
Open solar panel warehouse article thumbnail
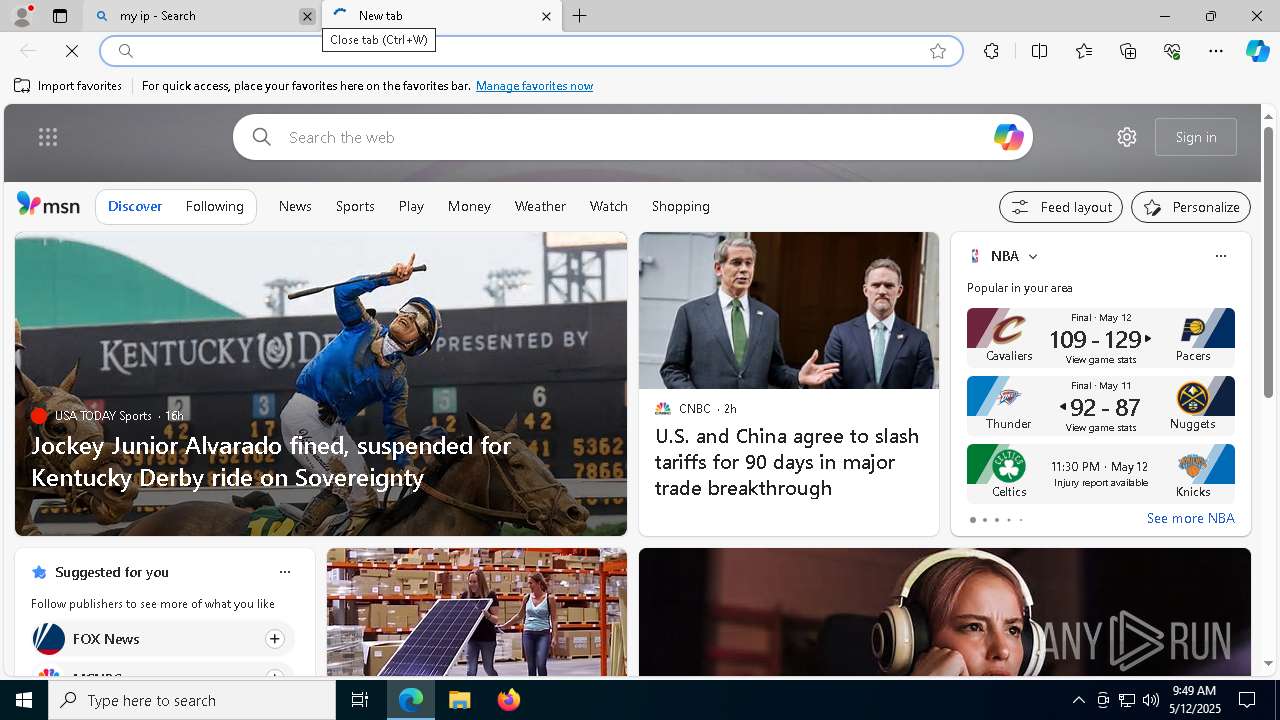pos(477,612)
